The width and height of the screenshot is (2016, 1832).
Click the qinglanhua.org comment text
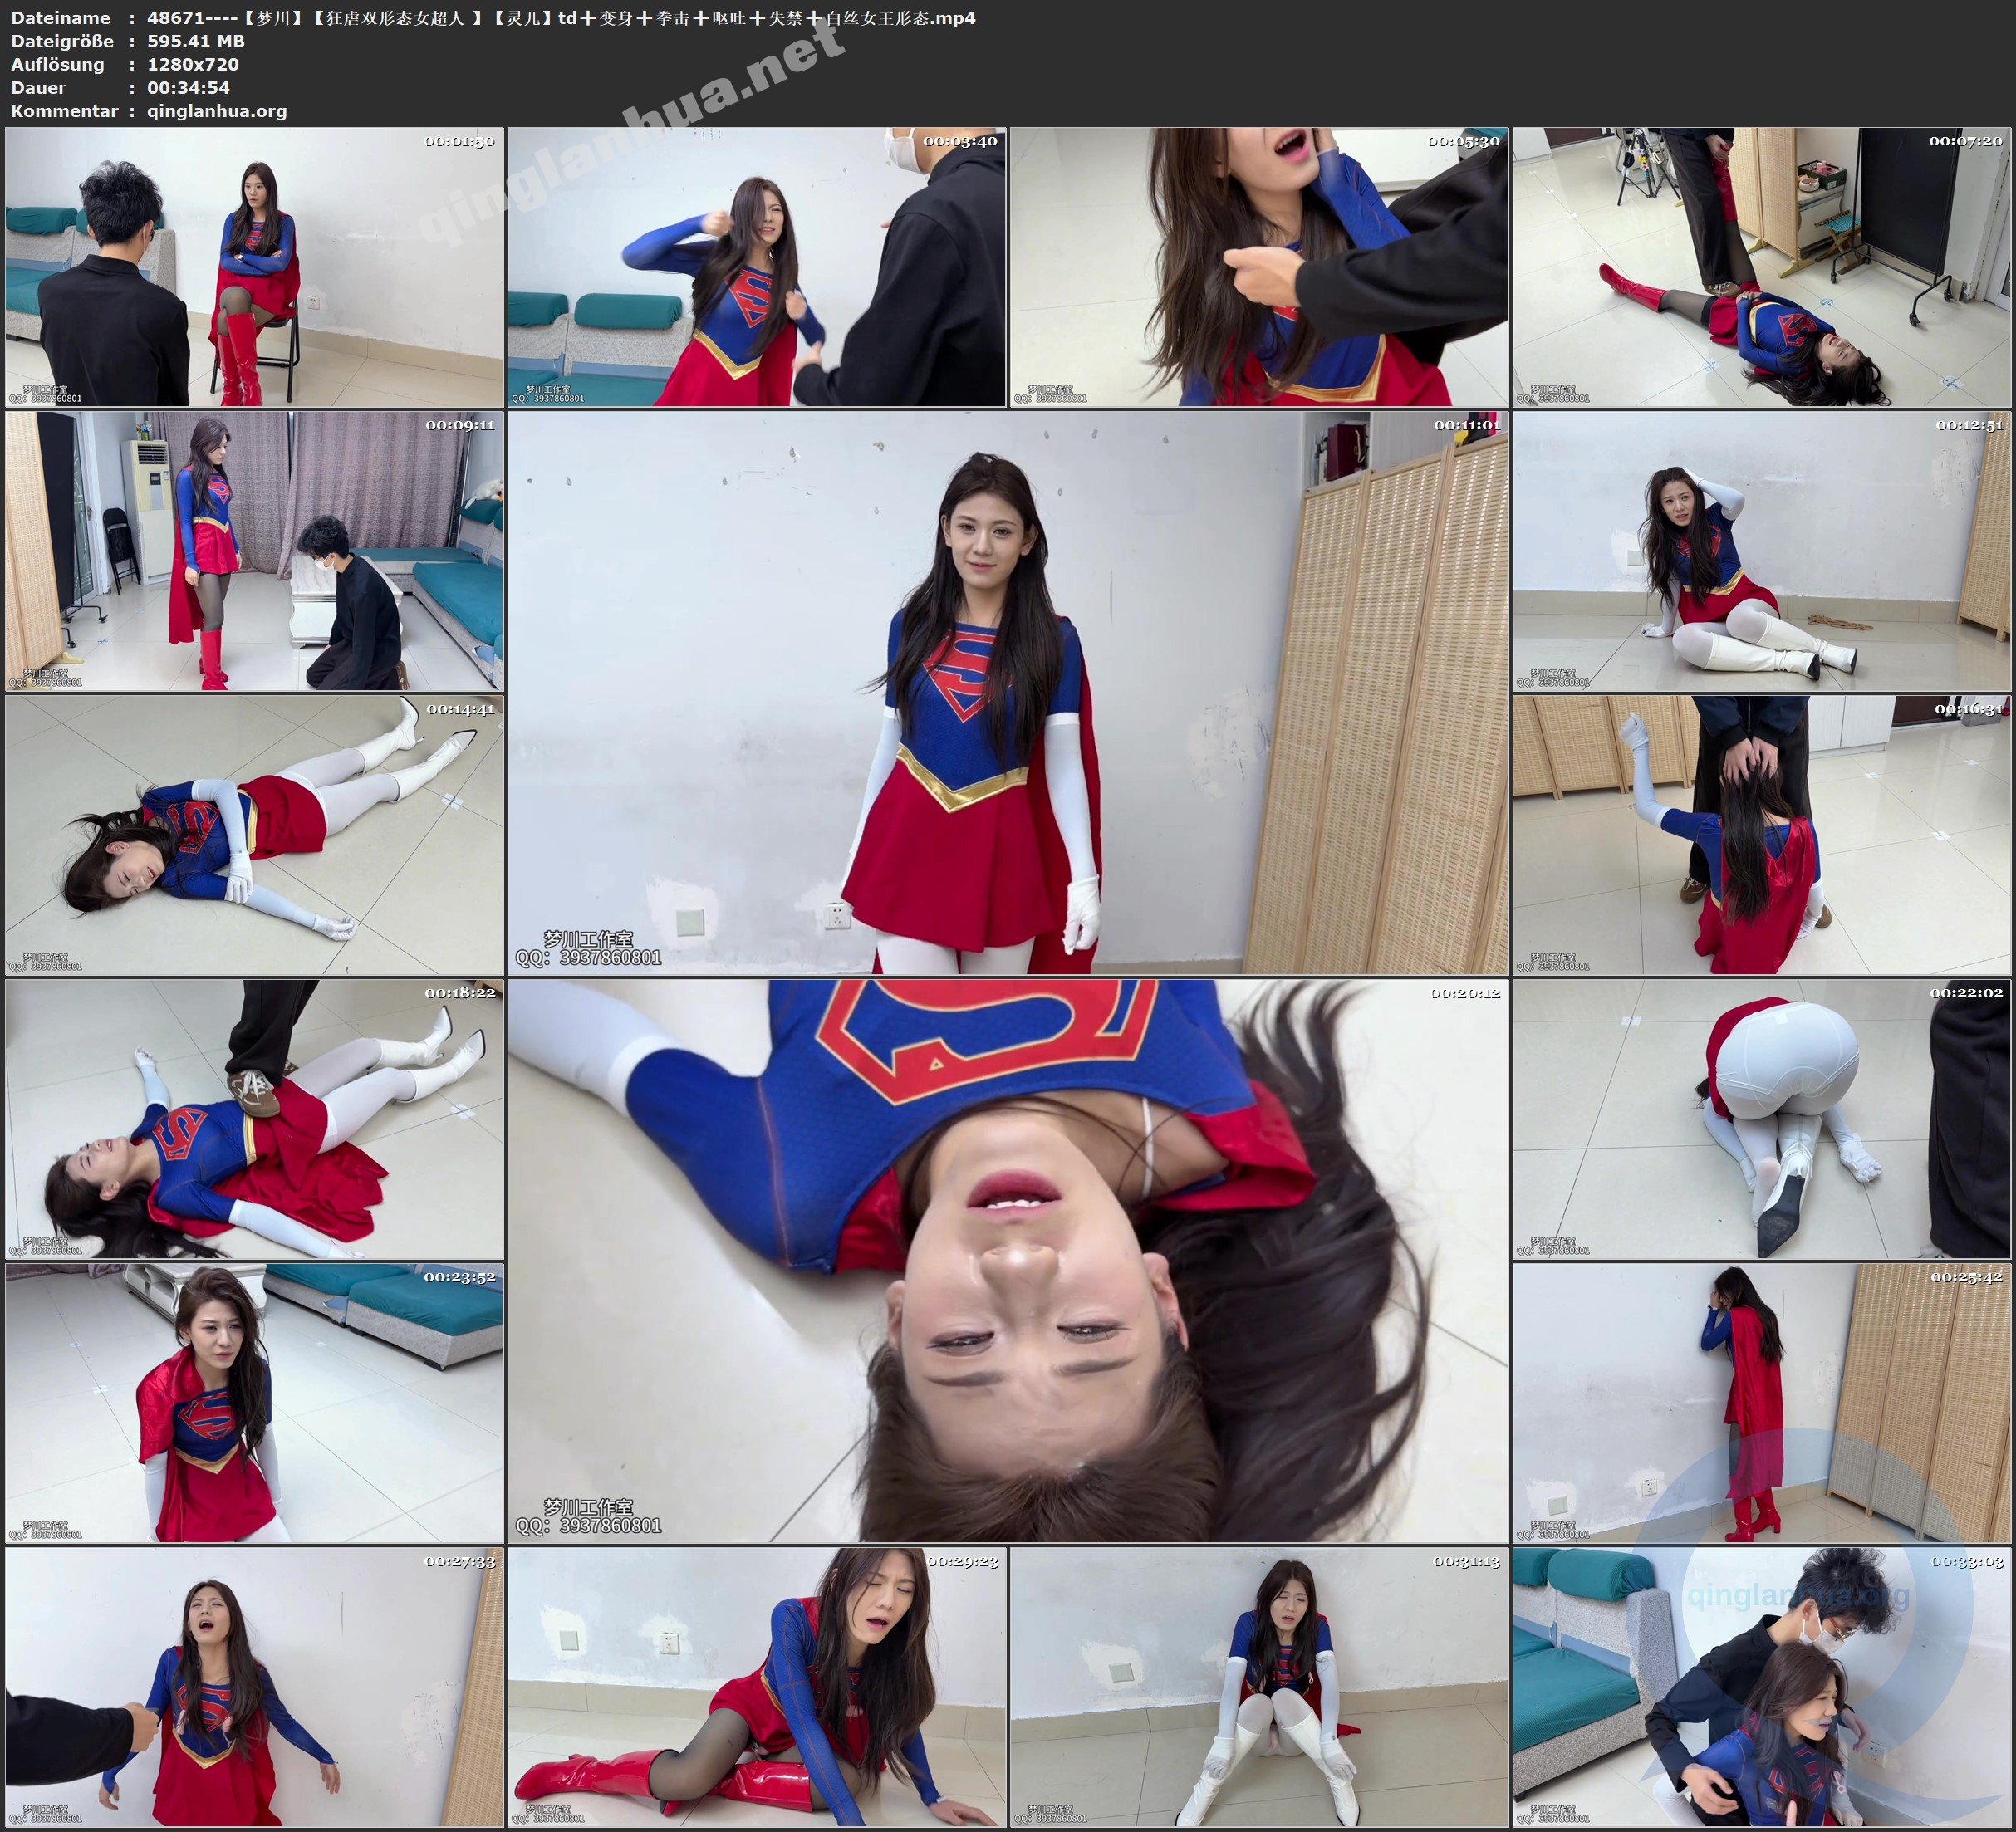click(x=217, y=111)
